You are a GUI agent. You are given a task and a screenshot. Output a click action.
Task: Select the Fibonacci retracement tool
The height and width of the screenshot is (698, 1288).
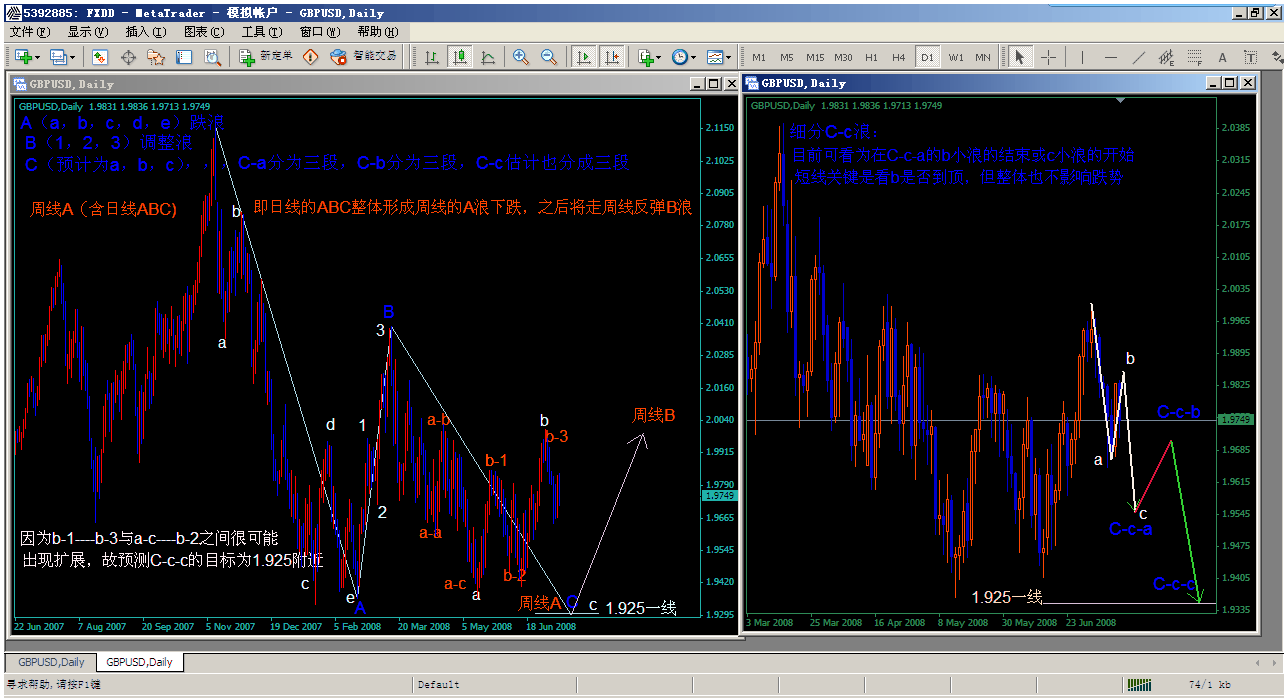1194,57
